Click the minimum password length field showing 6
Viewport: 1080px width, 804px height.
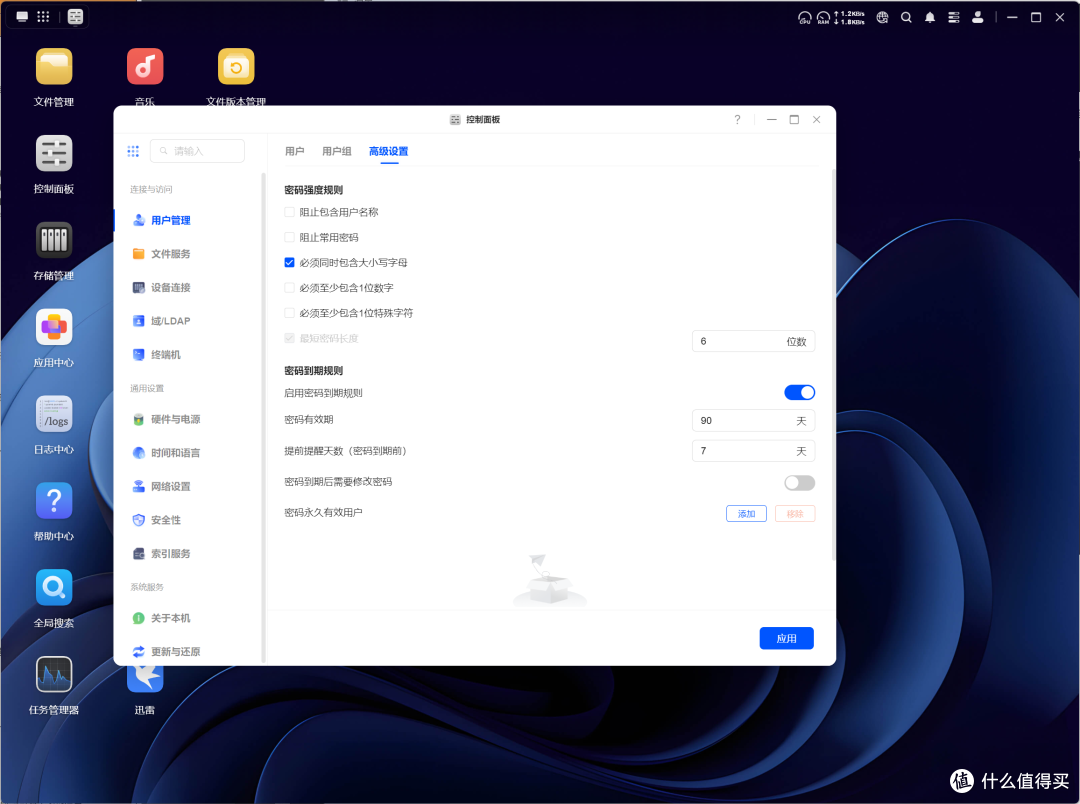click(754, 342)
